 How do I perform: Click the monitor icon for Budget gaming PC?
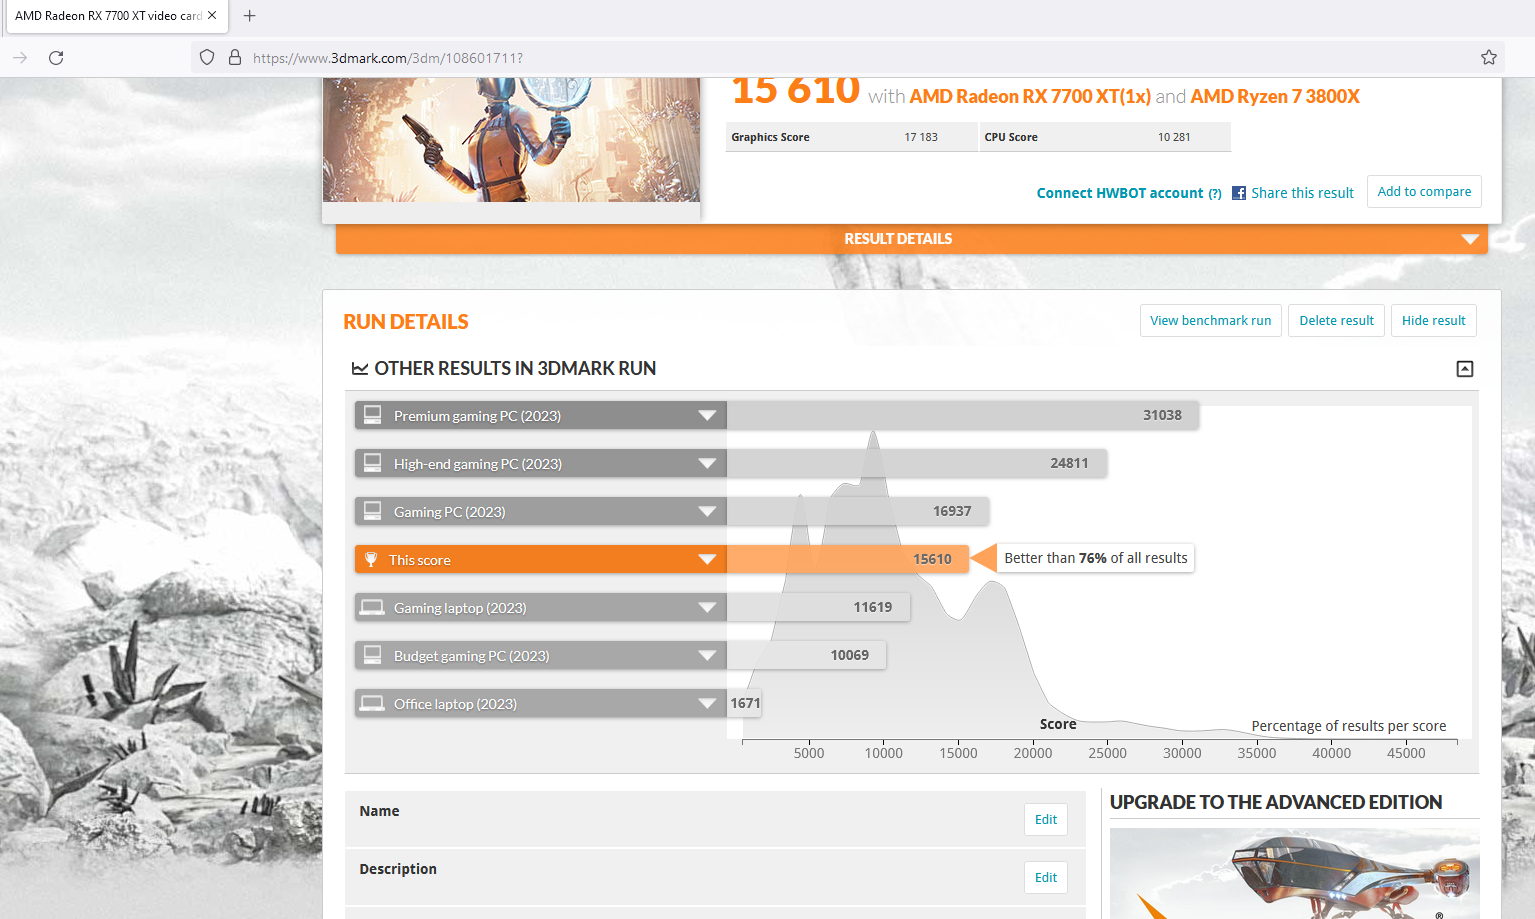(x=372, y=655)
